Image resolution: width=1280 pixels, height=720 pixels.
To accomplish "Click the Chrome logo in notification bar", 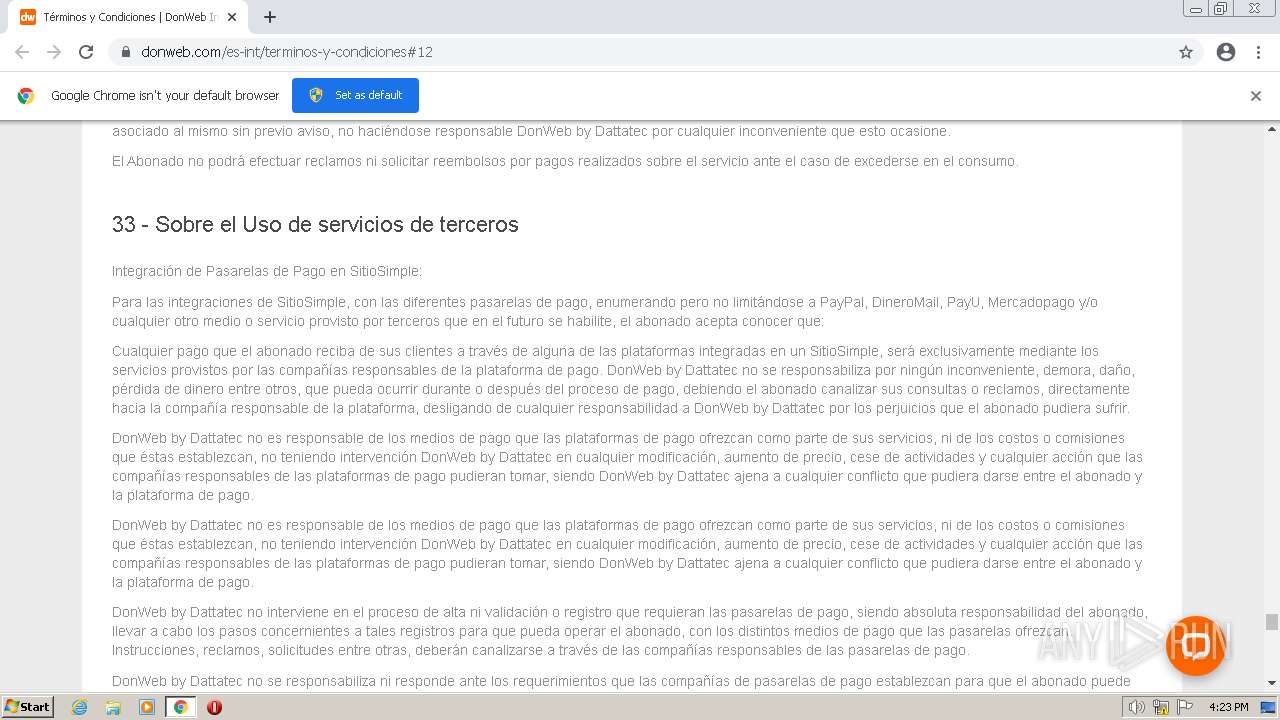I will [x=26, y=96].
